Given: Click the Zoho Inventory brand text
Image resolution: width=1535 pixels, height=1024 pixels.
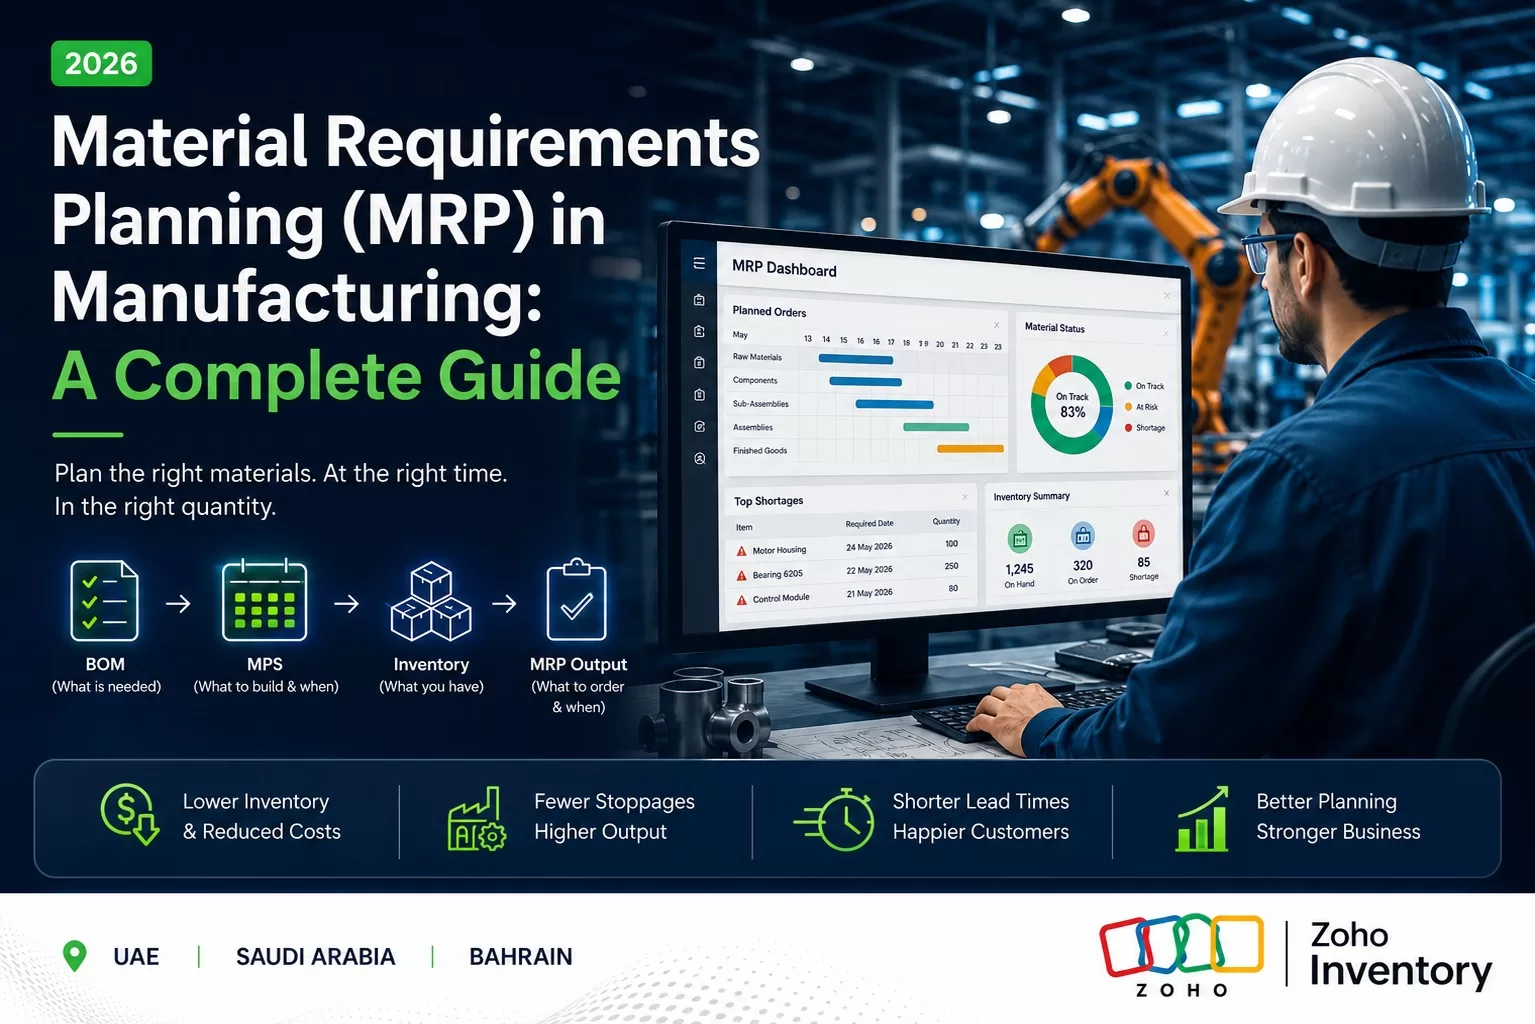Looking at the screenshot, I should [x=1400, y=954].
